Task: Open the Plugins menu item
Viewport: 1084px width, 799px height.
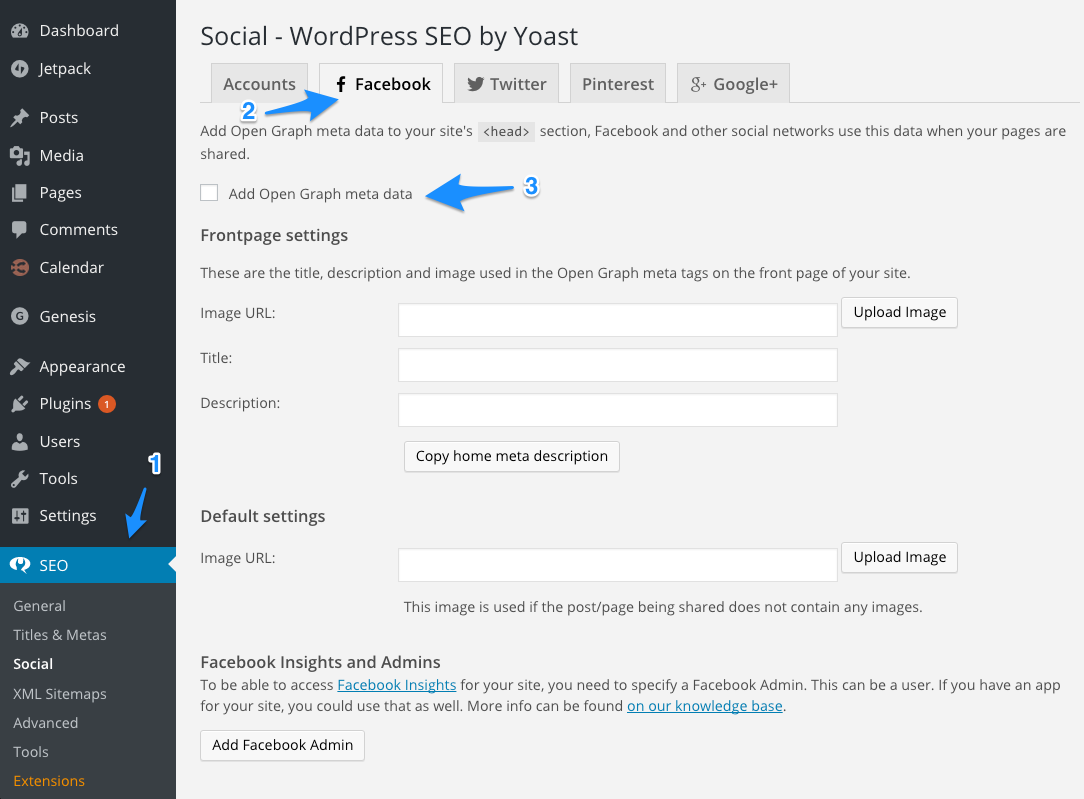Action: (65, 404)
